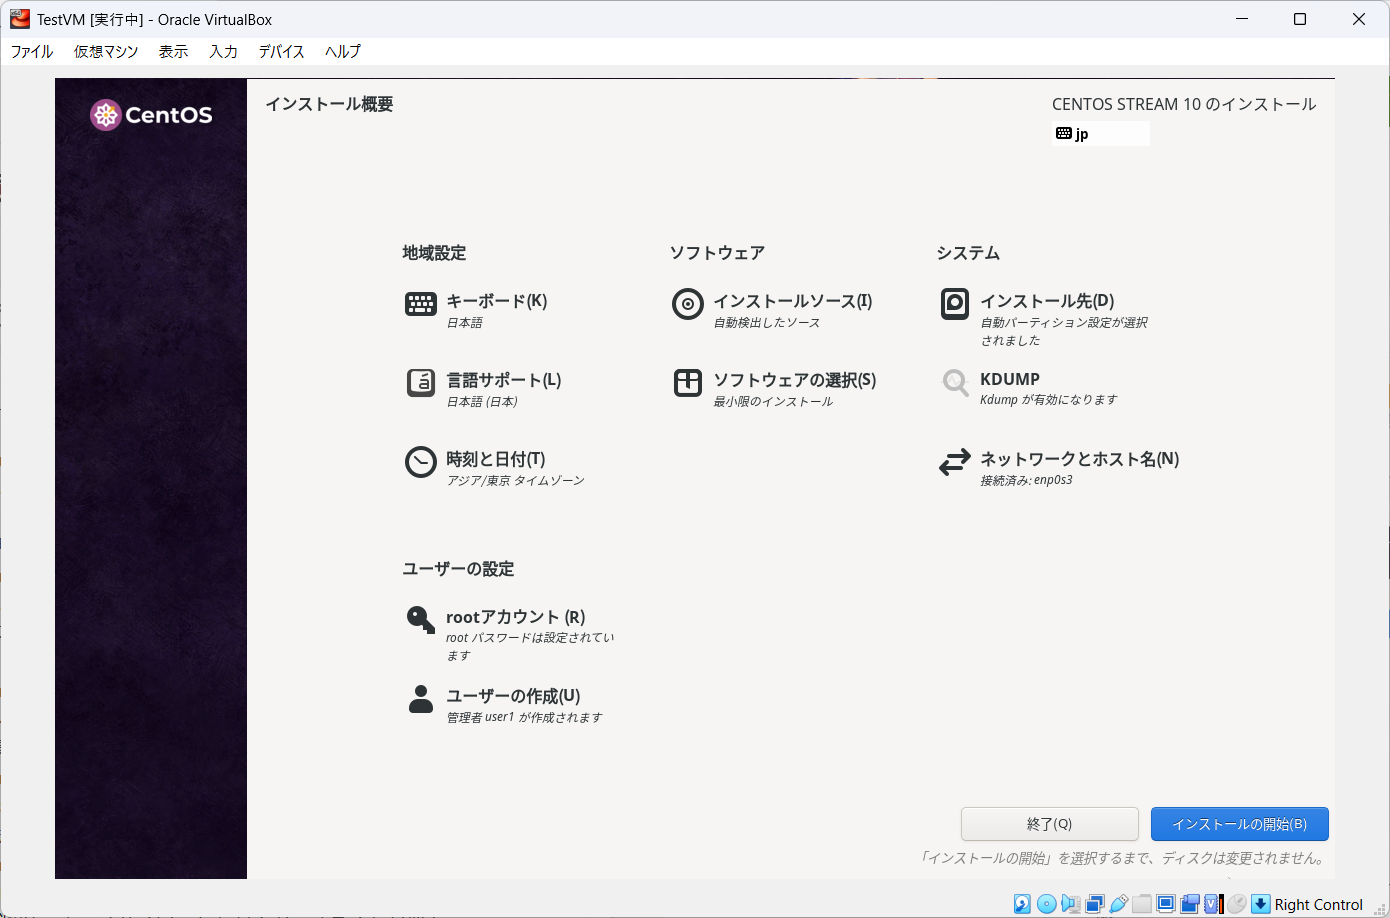Image resolution: width=1390 pixels, height=918 pixels.
Task: Click the shared folders icon in status bar
Action: 1142,904
